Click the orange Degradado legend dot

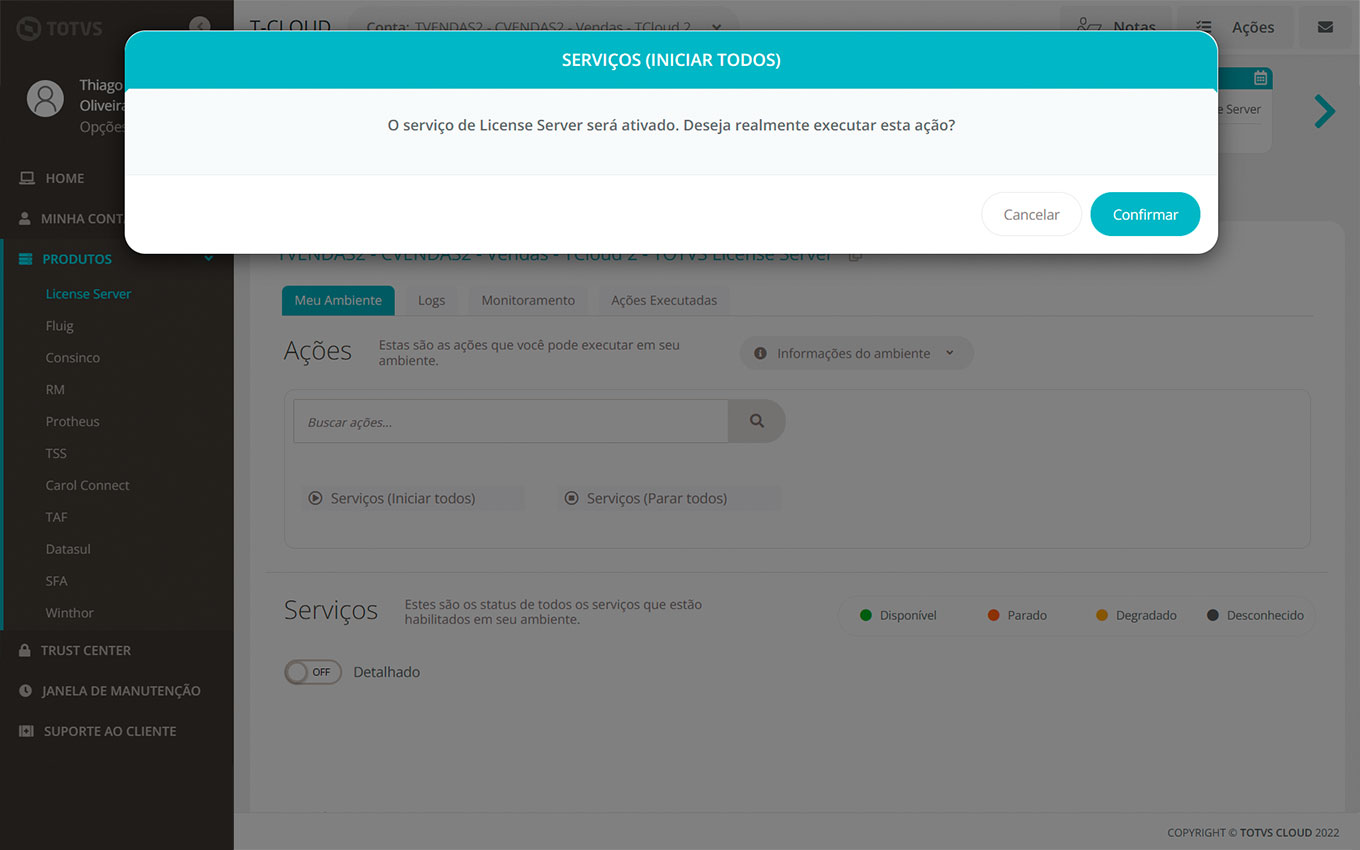coord(1102,615)
